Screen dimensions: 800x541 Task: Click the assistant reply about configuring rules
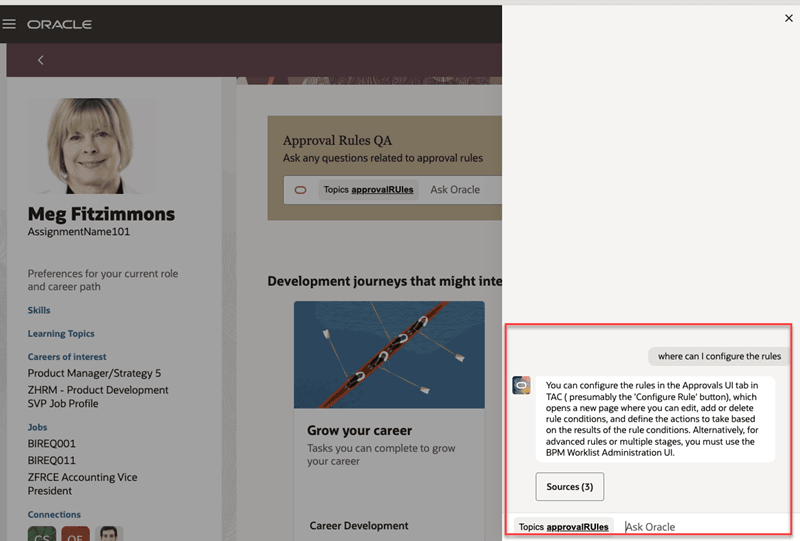[x=655, y=419]
